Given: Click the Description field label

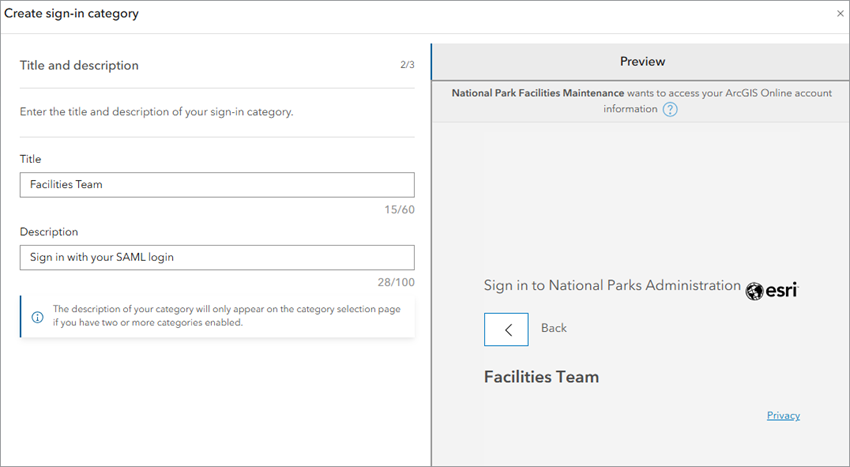Looking at the screenshot, I should [x=49, y=232].
